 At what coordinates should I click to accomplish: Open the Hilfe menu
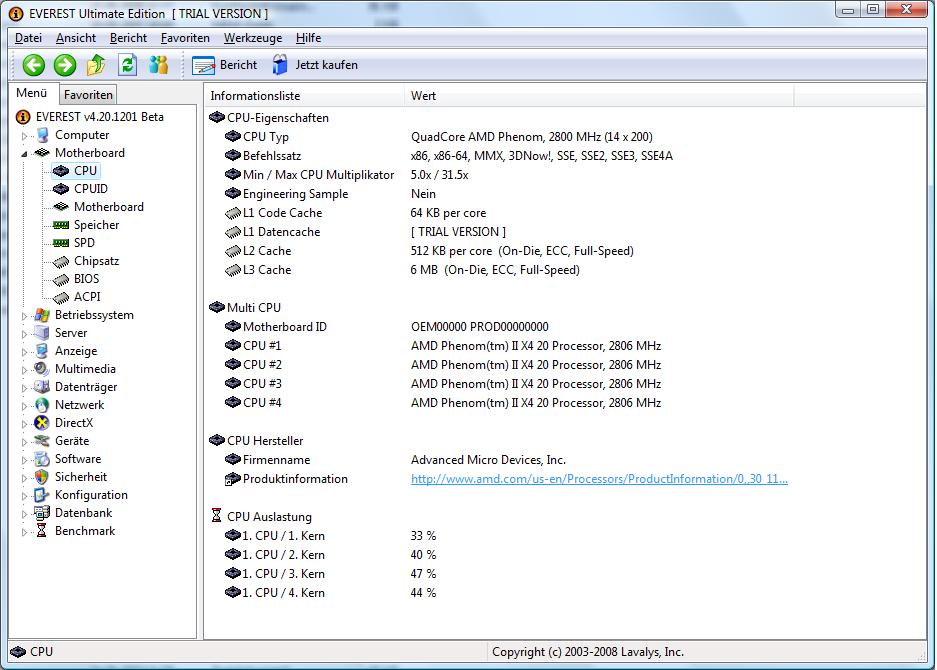[308, 38]
